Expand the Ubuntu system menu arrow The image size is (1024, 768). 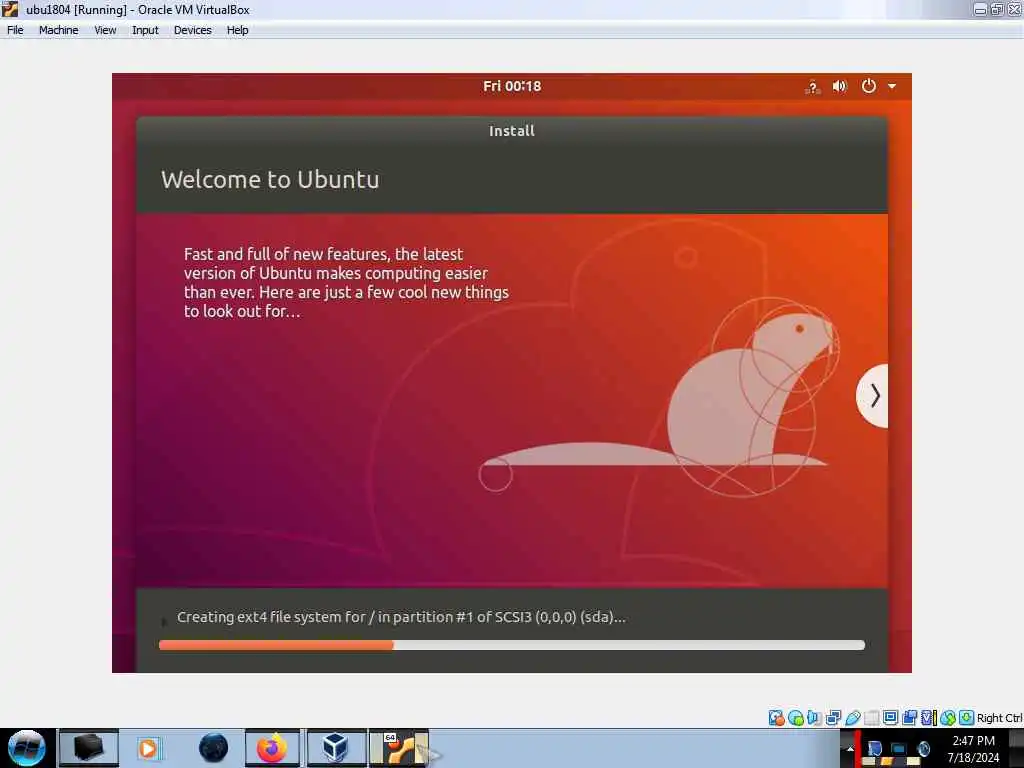[x=891, y=86]
